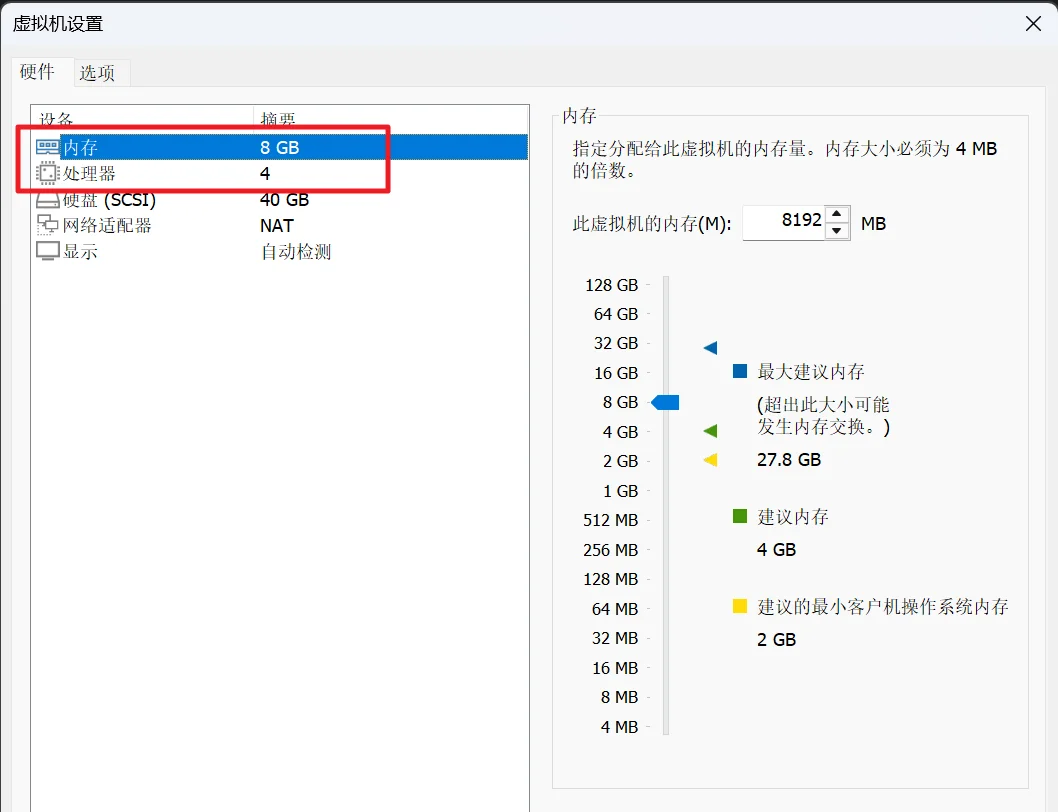The width and height of the screenshot is (1058, 812).
Task: Click the blue maximum recommended memory marker
Action: pos(711,348)
